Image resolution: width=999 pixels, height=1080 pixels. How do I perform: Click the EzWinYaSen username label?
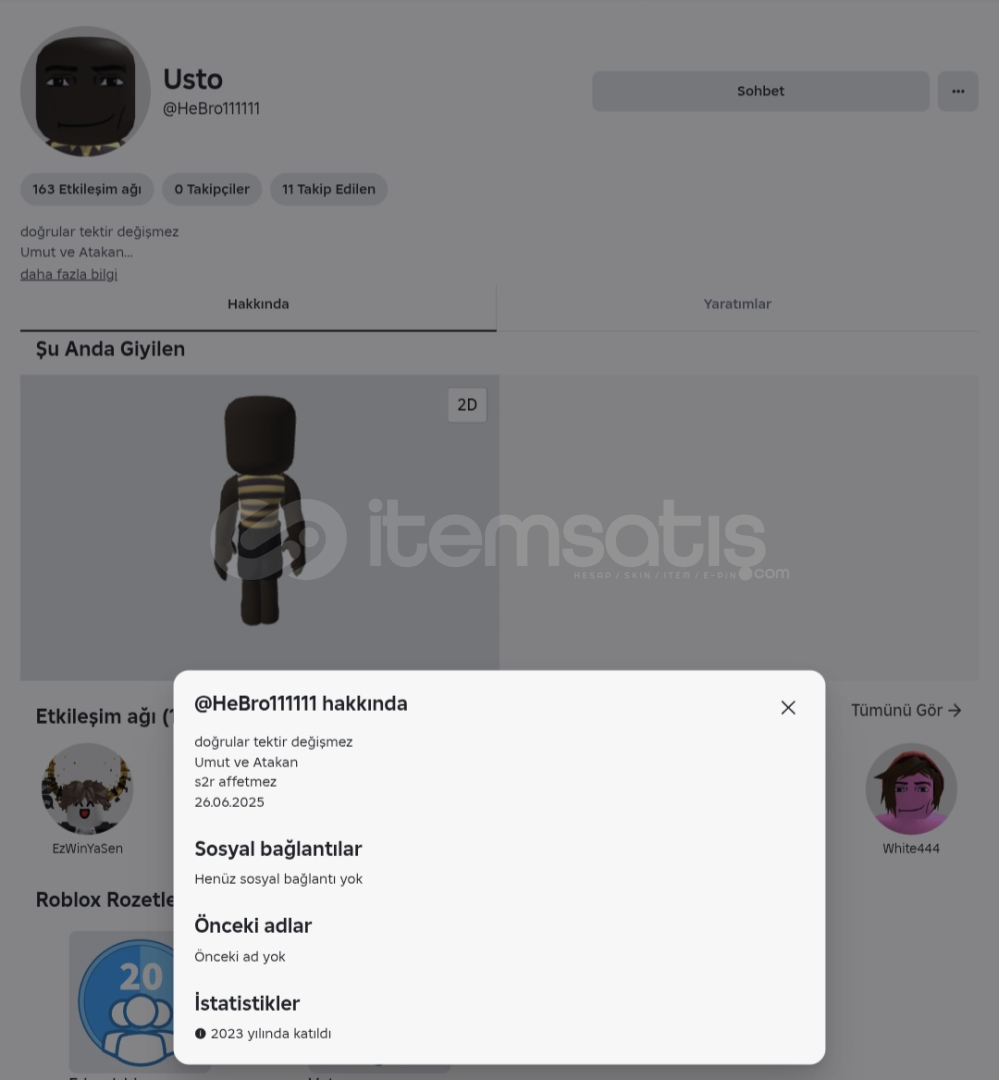pos(87,849)
